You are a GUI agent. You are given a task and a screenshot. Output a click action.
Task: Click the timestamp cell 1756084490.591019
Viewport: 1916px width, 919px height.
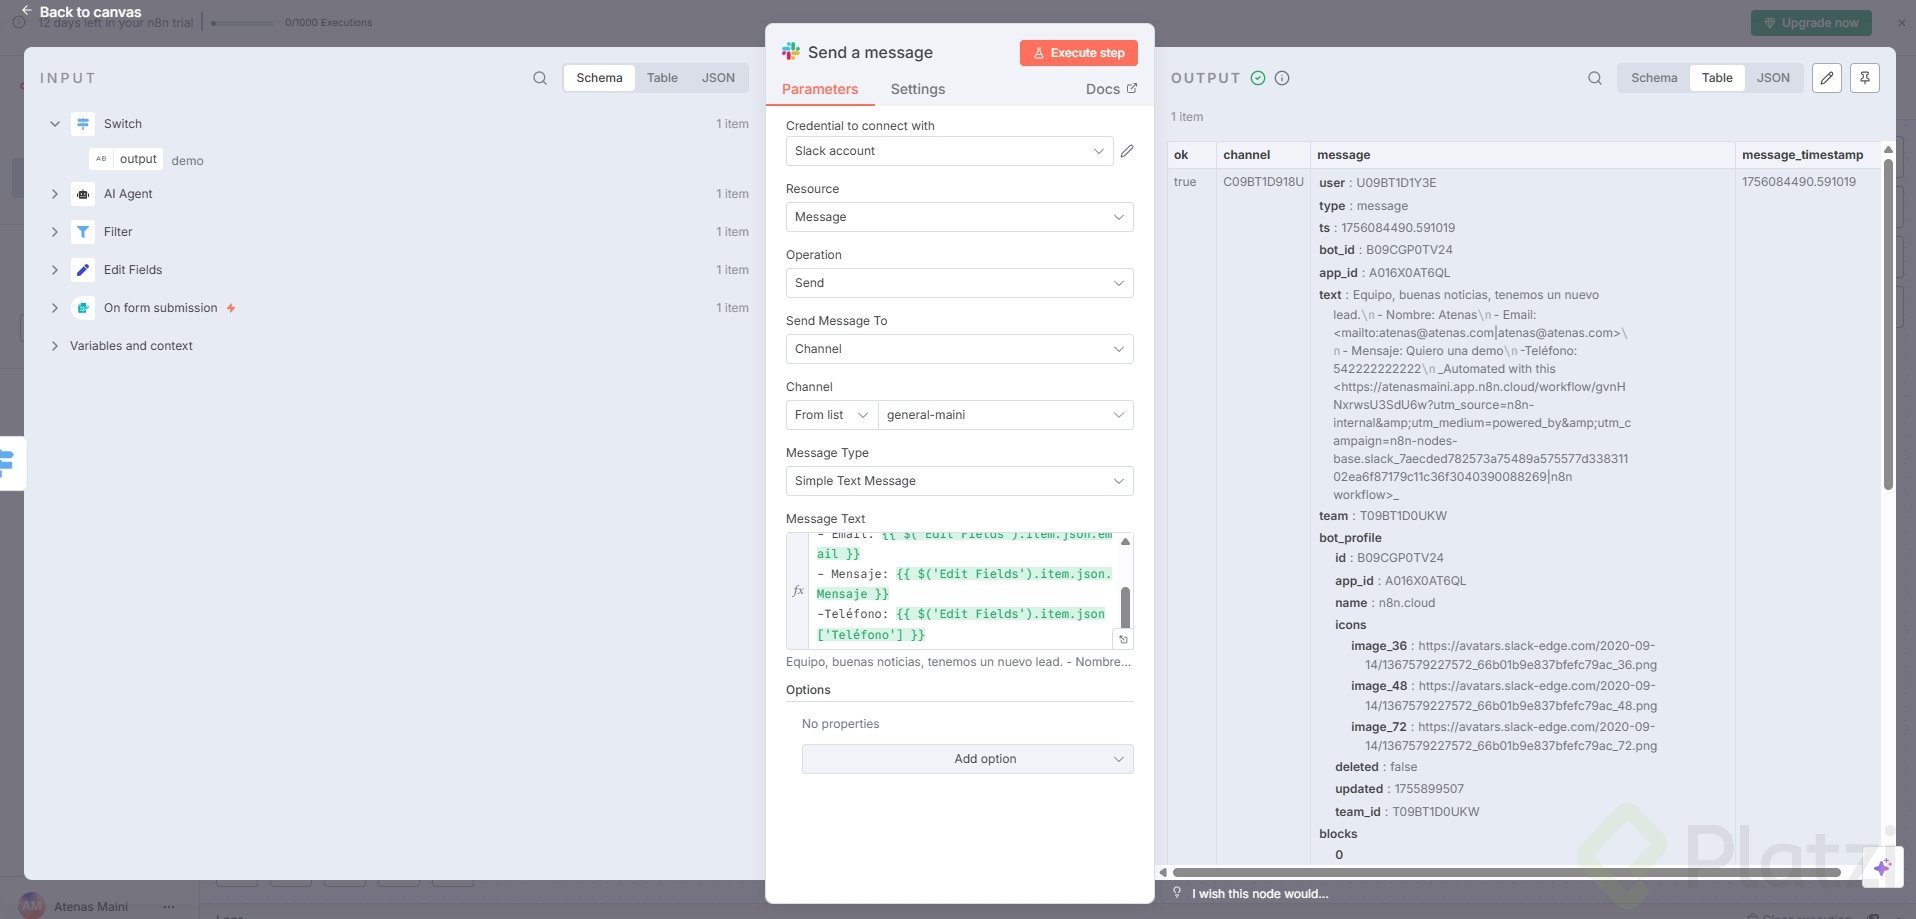tap(1799, 182)
